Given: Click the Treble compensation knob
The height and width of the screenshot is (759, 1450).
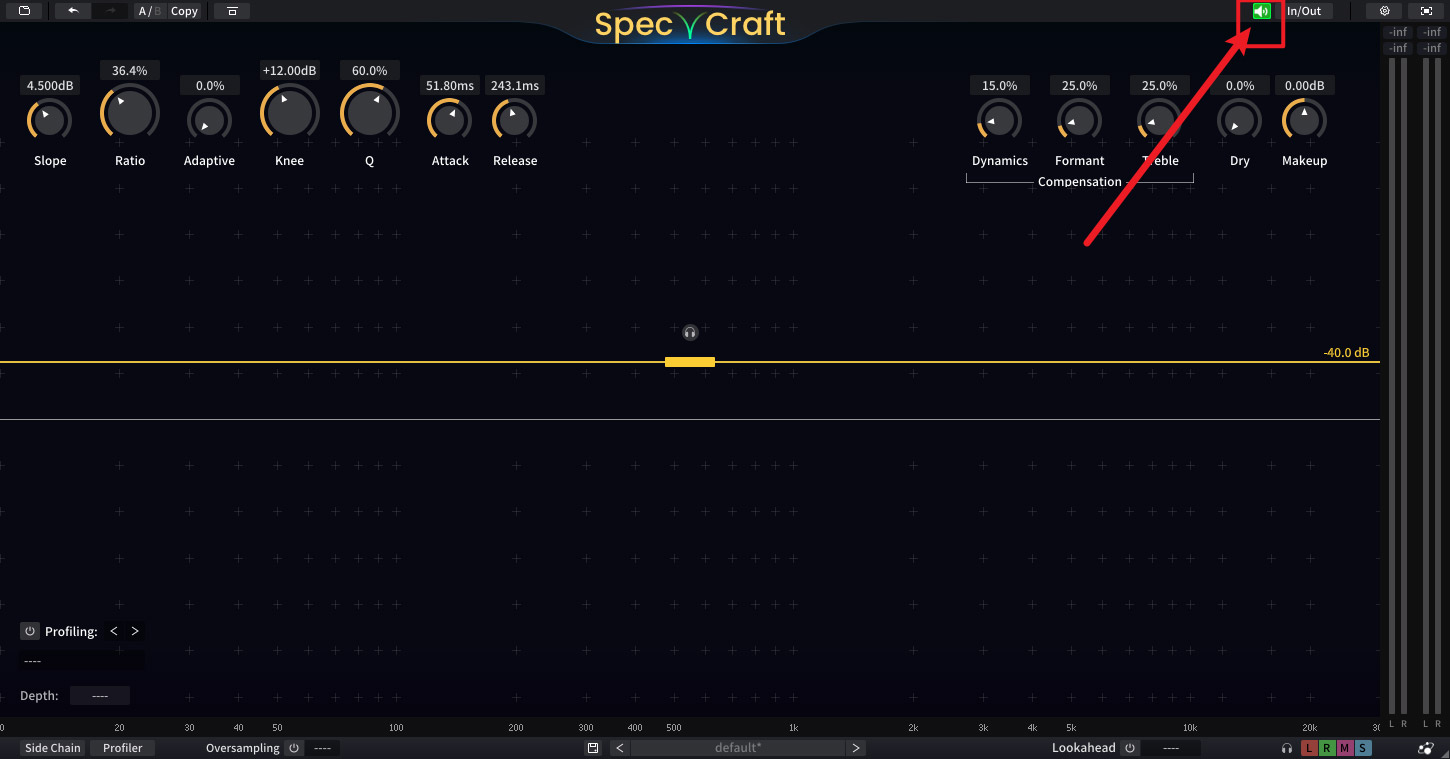Looking at the screenshot, I should tap(1160, 121).
